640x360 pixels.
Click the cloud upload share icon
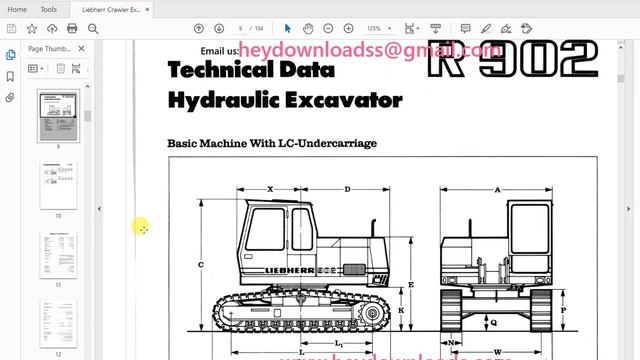[x=52, y=29]
